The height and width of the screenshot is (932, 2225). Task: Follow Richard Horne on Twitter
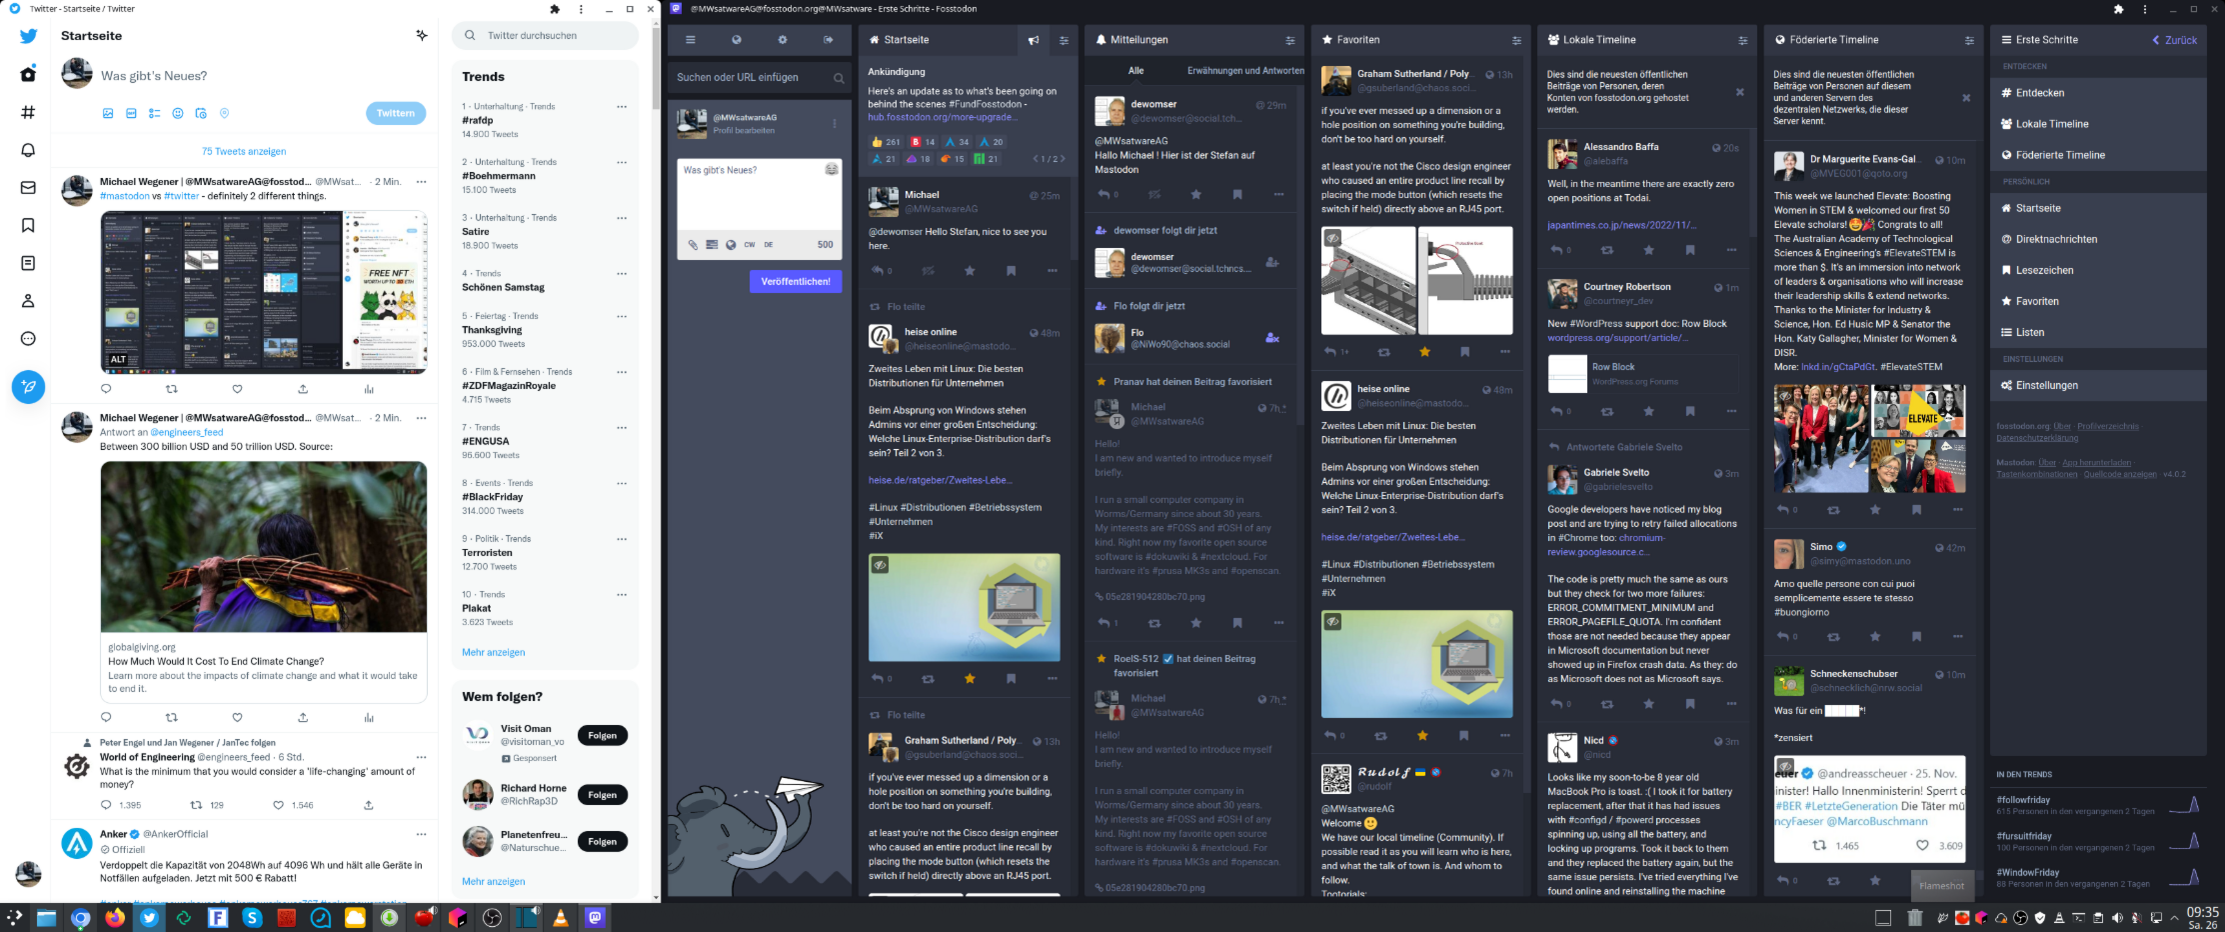[x=602, y=795]
